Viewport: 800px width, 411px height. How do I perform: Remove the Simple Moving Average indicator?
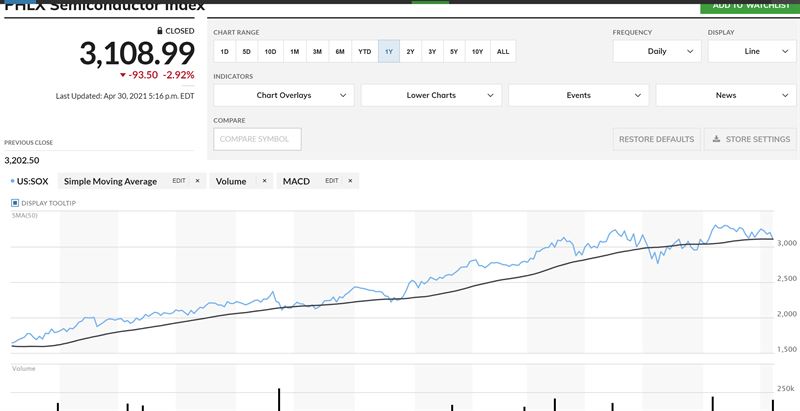point(197,181)
